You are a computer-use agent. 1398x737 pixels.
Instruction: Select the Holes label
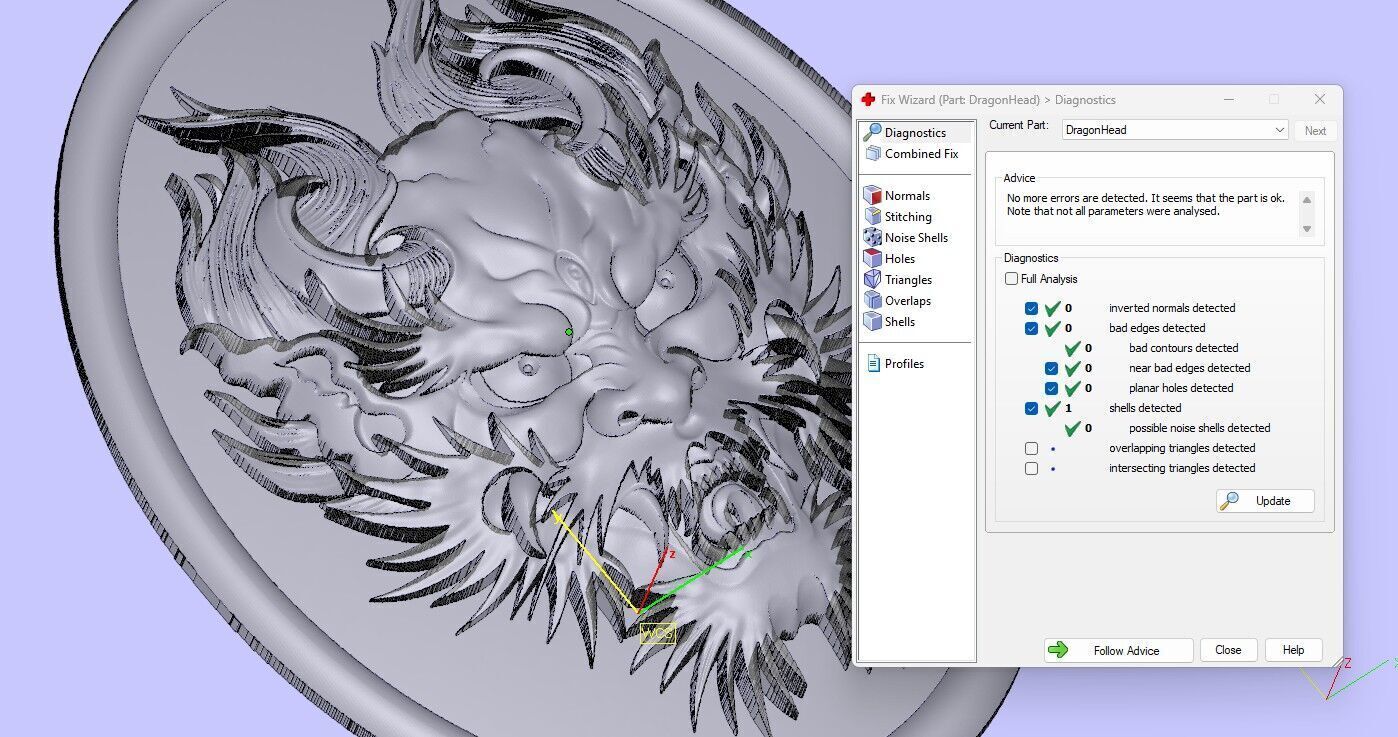(900, 258)
